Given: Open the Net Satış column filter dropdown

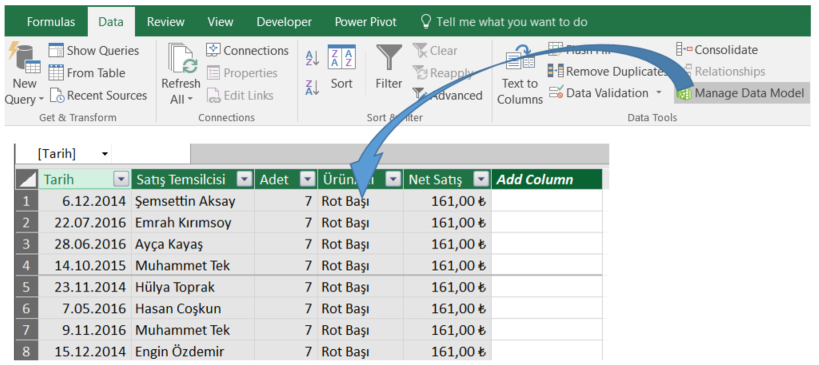Looking at the screenshot, I should (x=481, y=180).
